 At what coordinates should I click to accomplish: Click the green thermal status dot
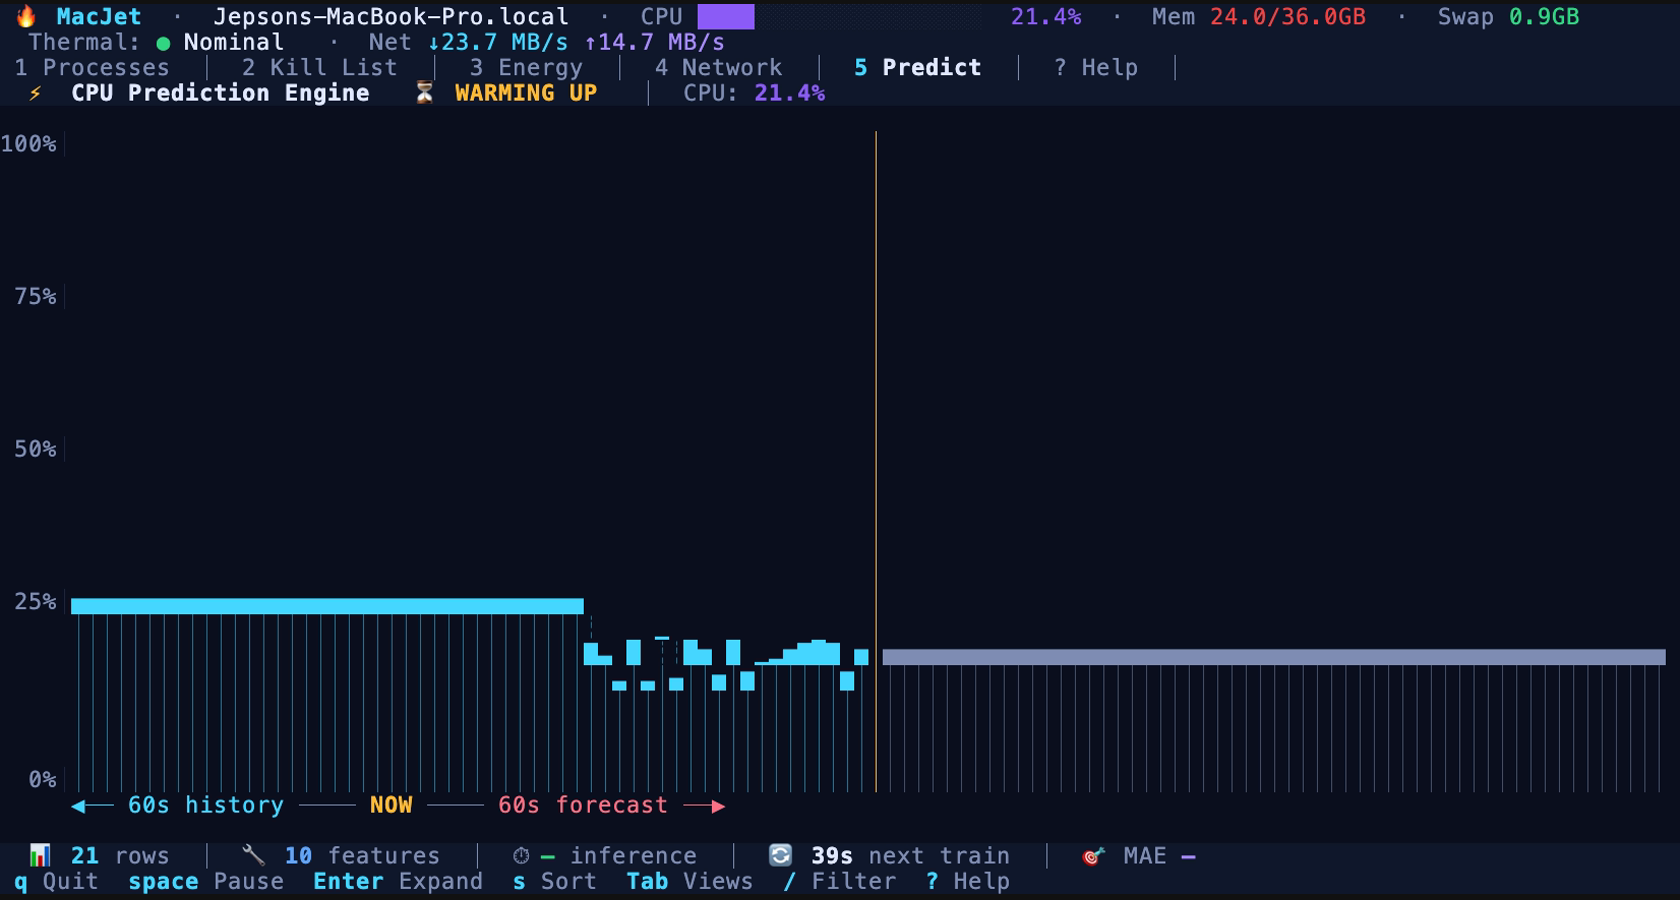[x=163, y=43]
